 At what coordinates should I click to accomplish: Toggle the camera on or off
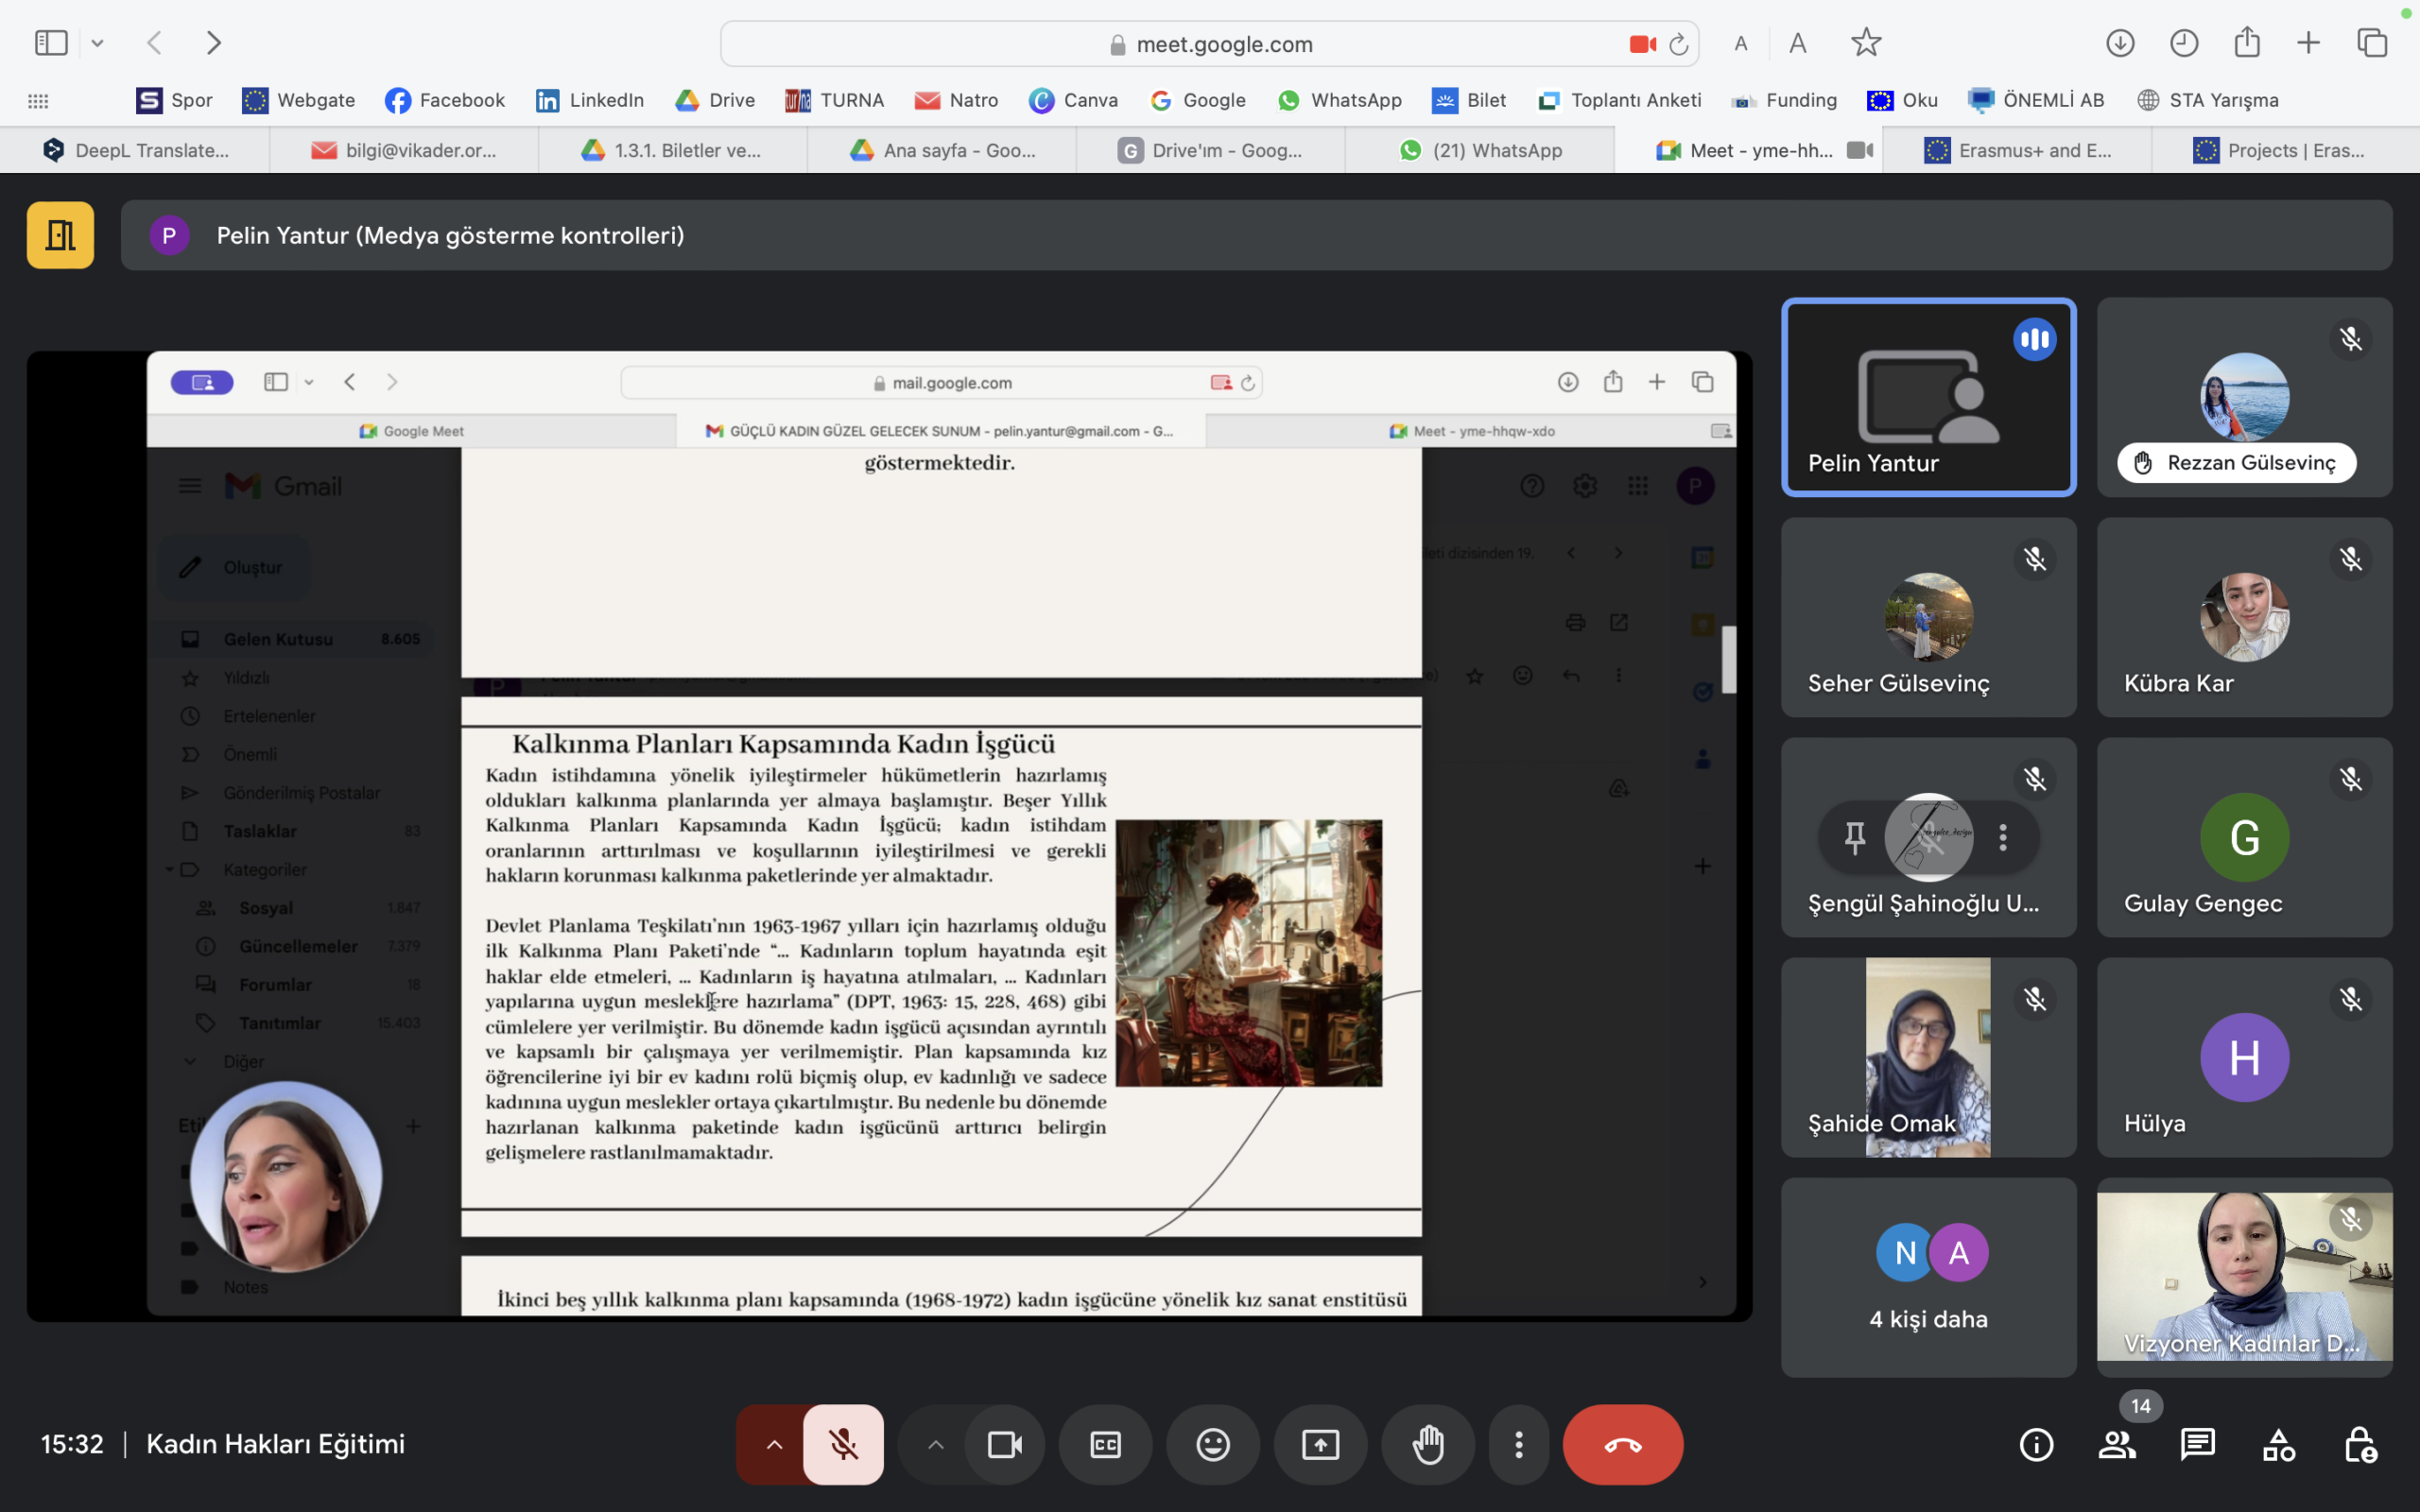point(1004,1444)
